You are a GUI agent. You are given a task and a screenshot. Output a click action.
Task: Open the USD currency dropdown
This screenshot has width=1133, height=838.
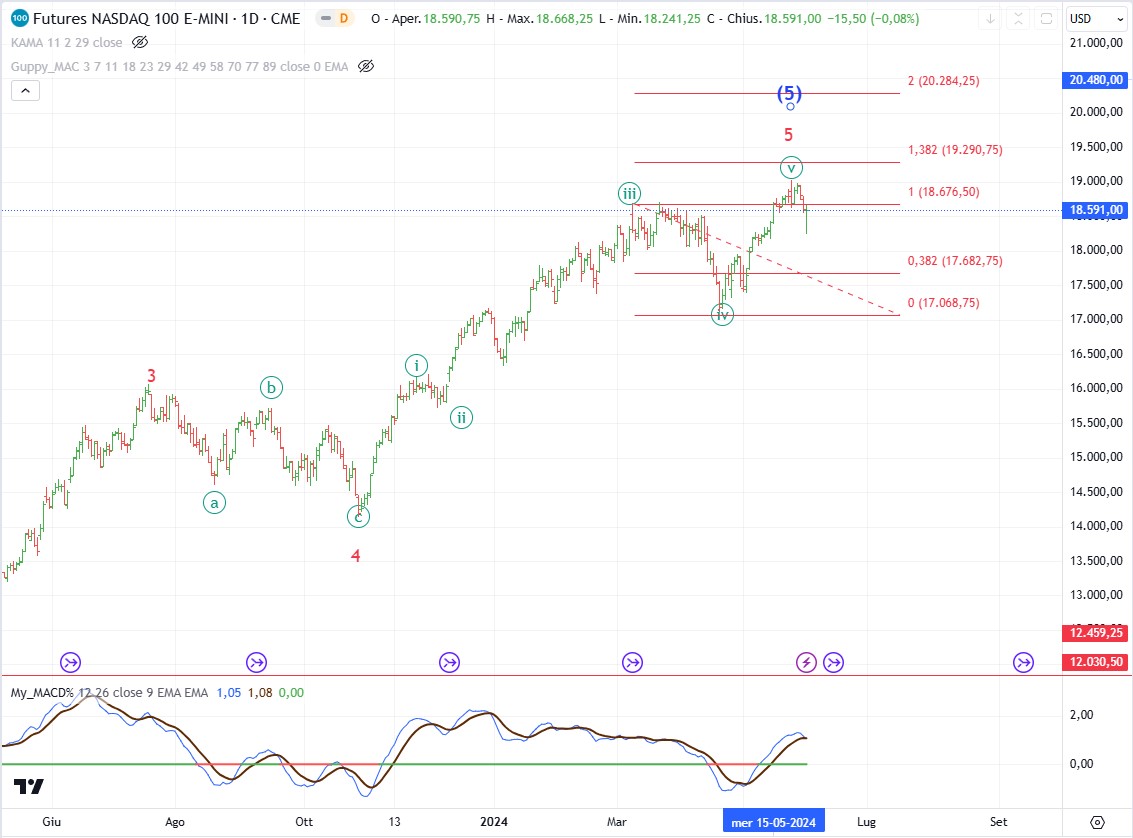pyautogui.click(x=1096, y=19)
